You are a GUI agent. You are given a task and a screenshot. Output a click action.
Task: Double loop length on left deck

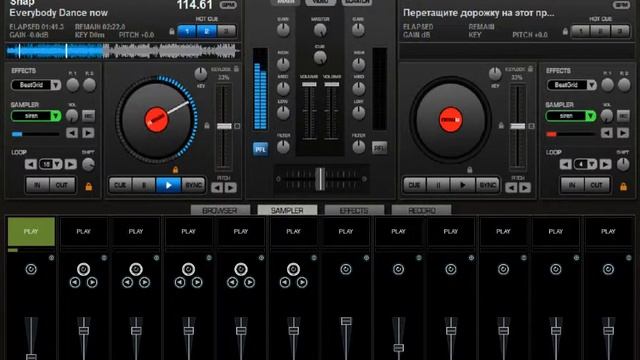[71, 164]
